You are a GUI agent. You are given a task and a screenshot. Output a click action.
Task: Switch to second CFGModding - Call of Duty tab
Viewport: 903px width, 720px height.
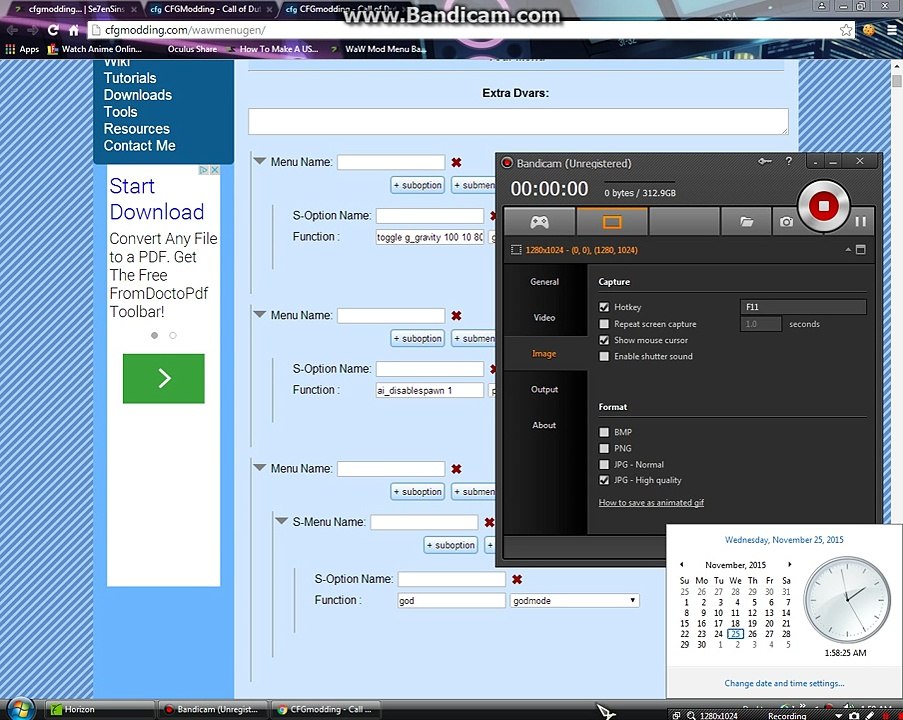(x=205, y=9)
